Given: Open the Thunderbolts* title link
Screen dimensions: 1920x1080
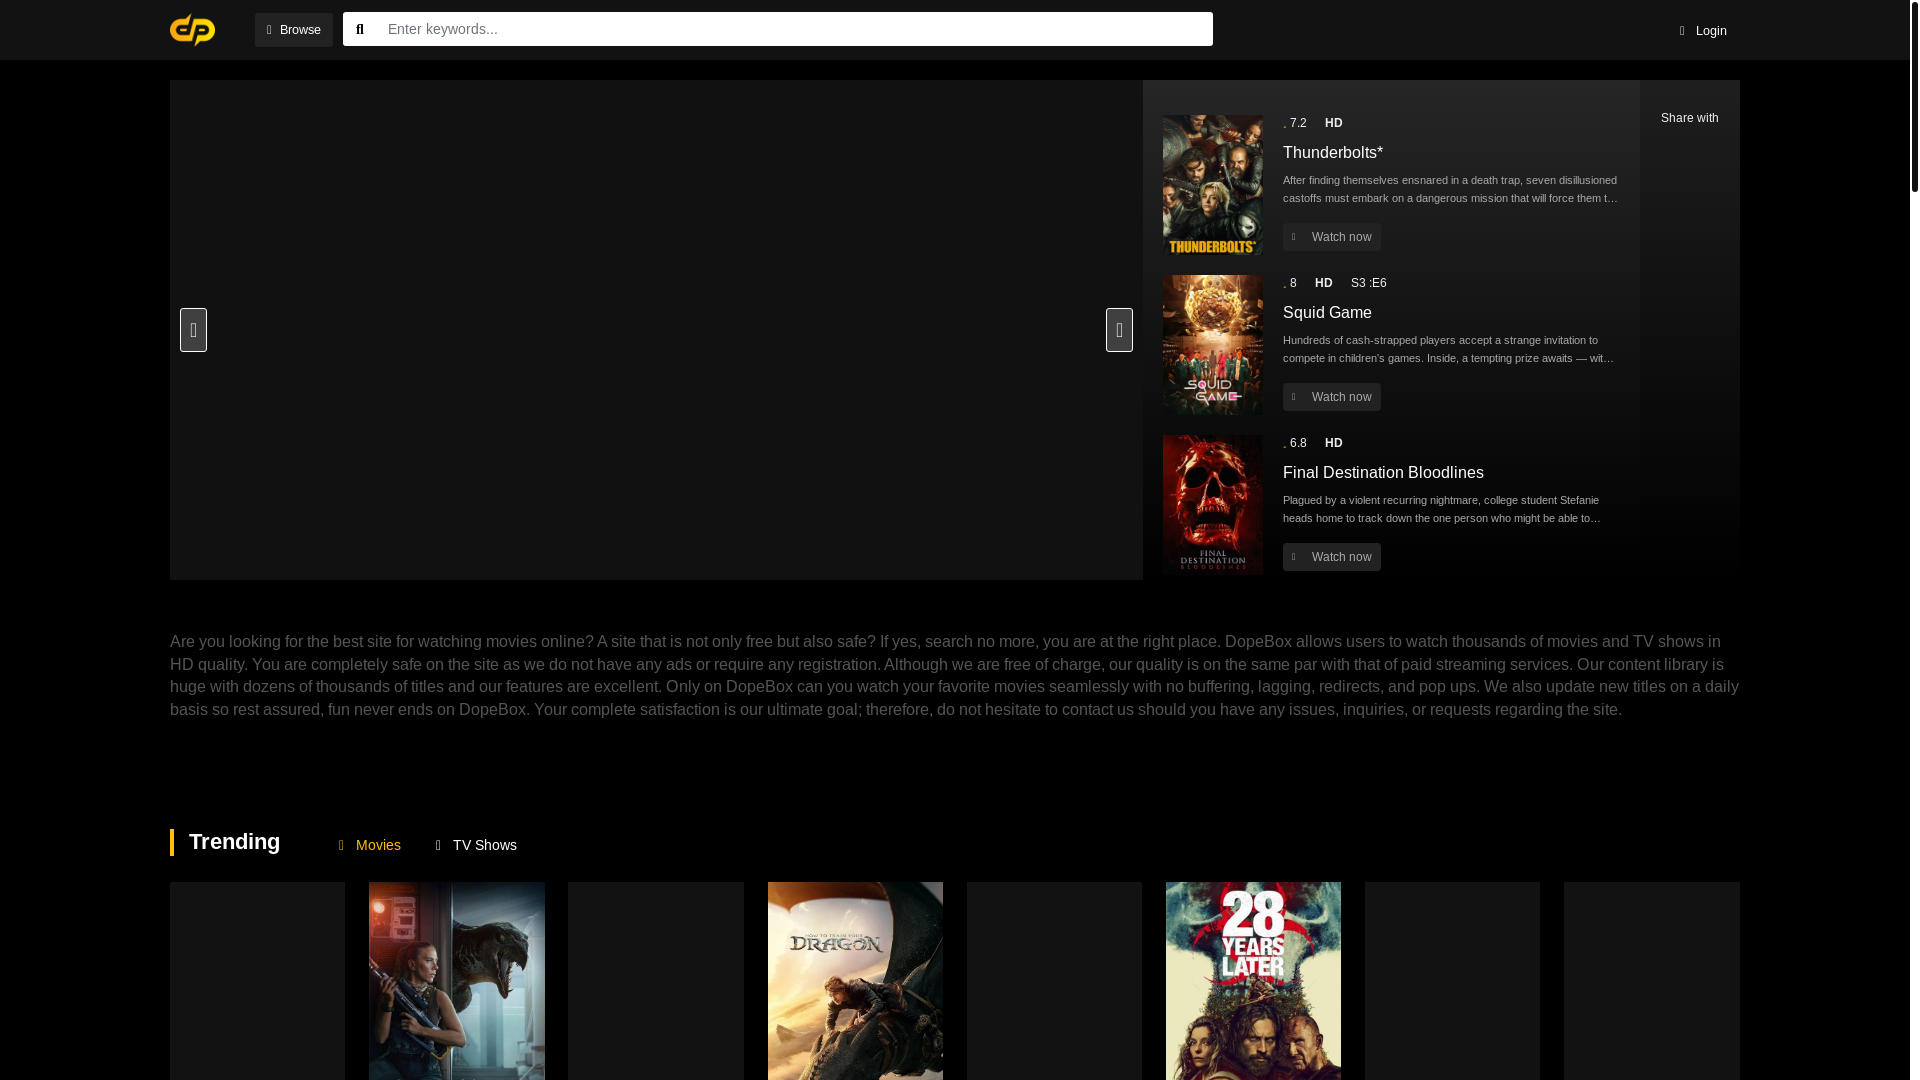Looking at the screenshot, I should (x=1332, y=152).
